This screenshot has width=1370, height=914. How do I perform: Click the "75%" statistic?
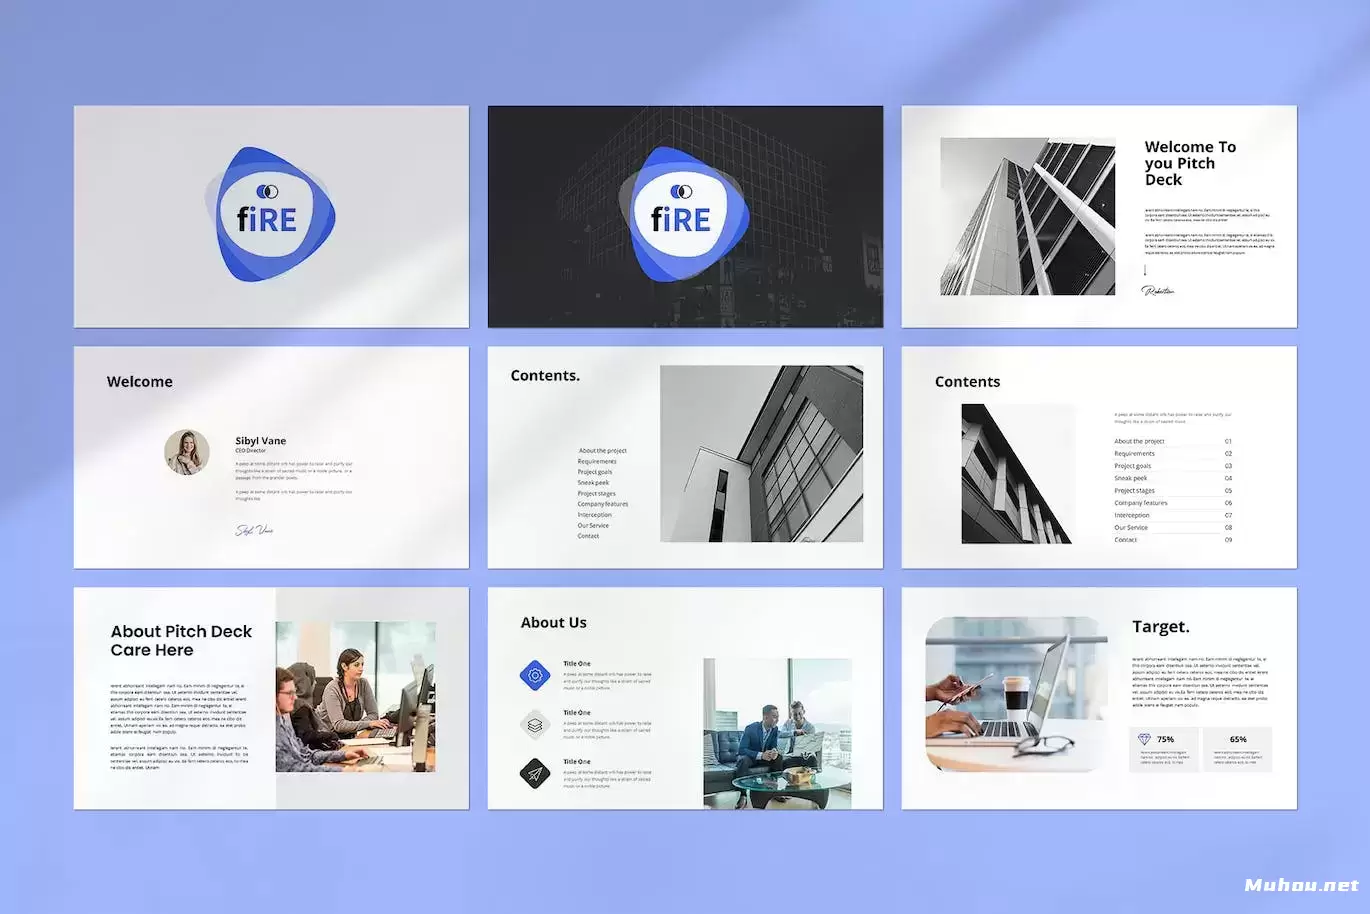[x=1165, y=740]
